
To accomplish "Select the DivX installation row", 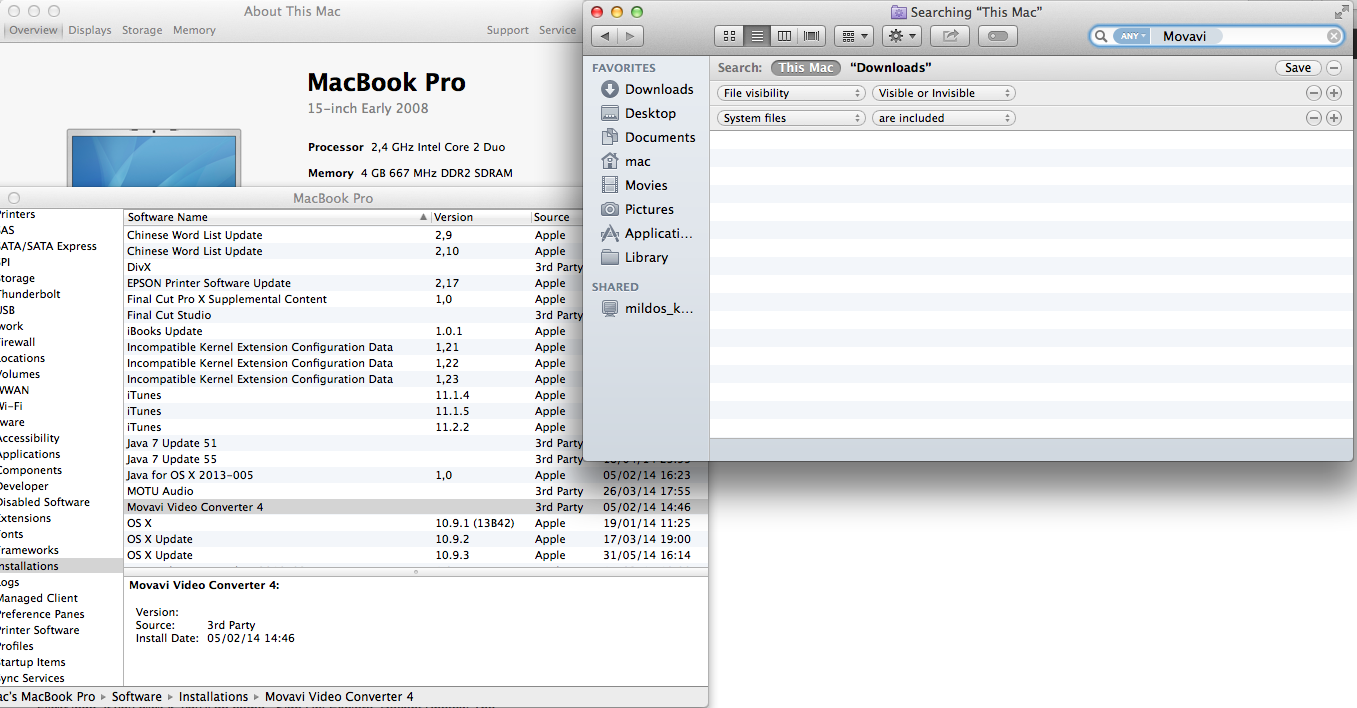I will (x=354, y=267).
